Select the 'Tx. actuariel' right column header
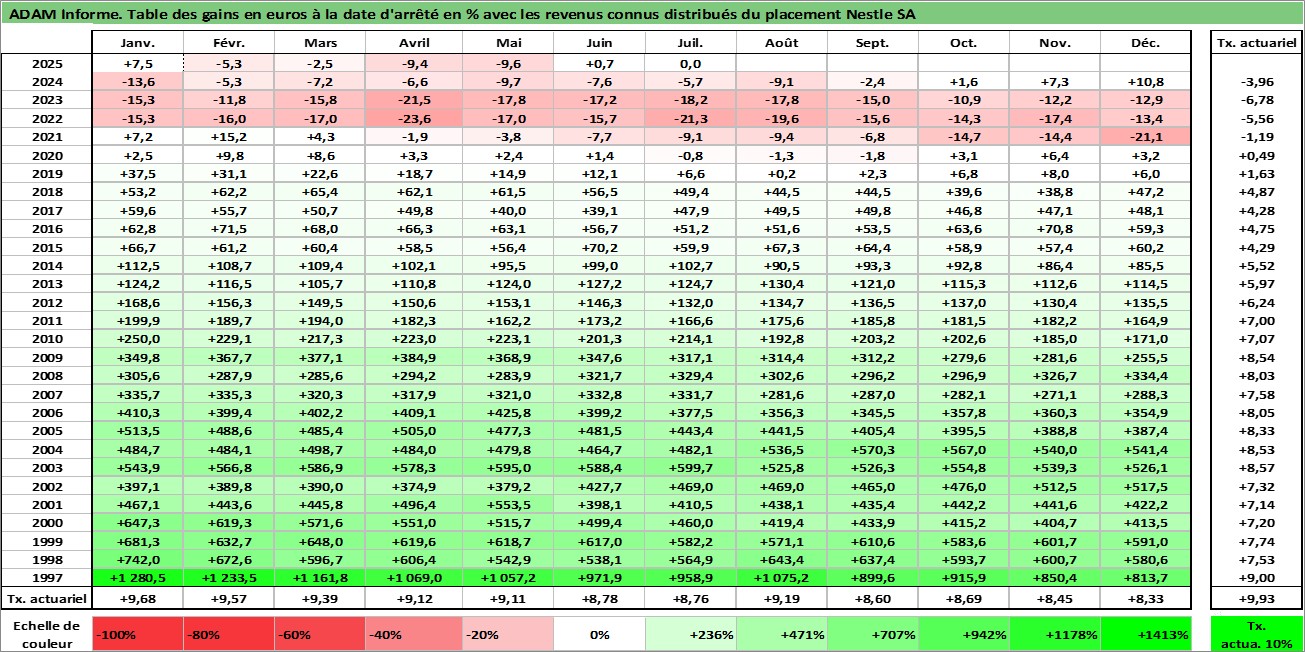1305x652 pixels. 1257,43
